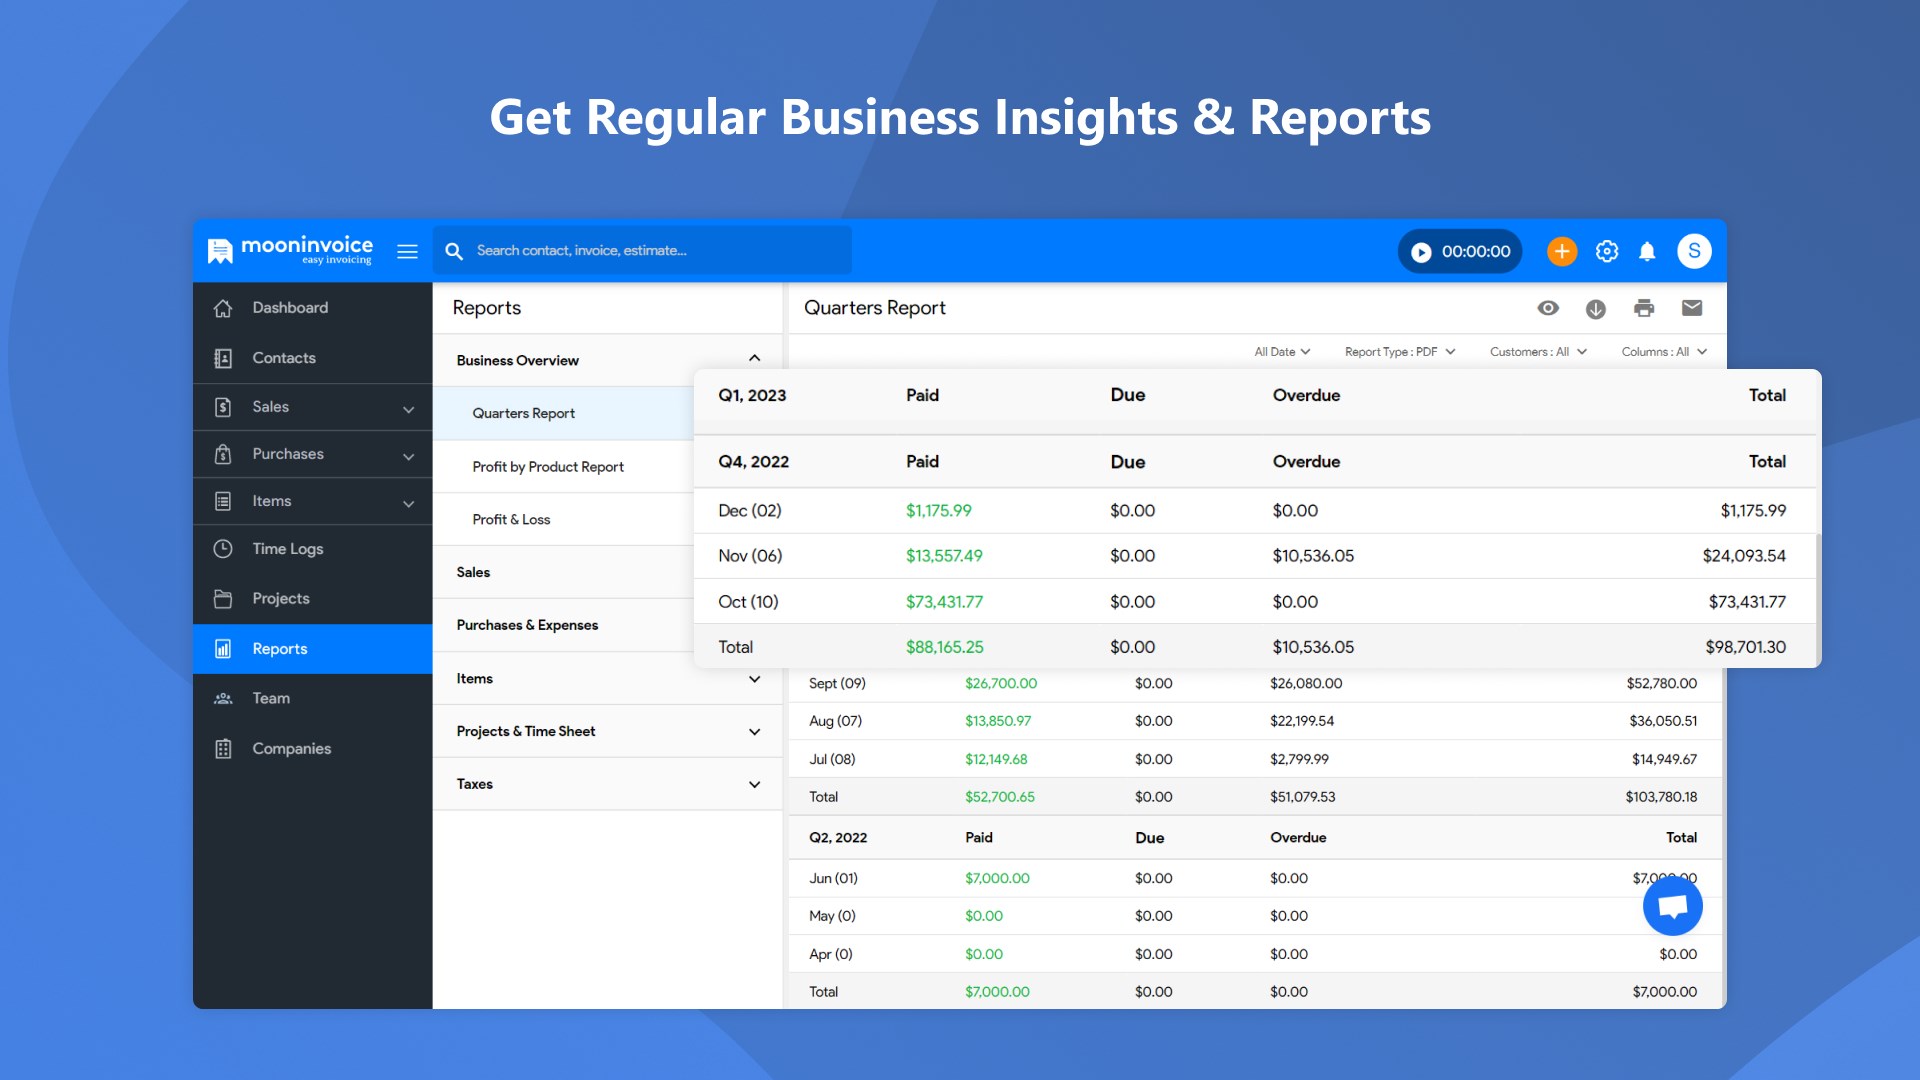Download the Quarters Report
The image size is (1920, 1080).
1595,309
